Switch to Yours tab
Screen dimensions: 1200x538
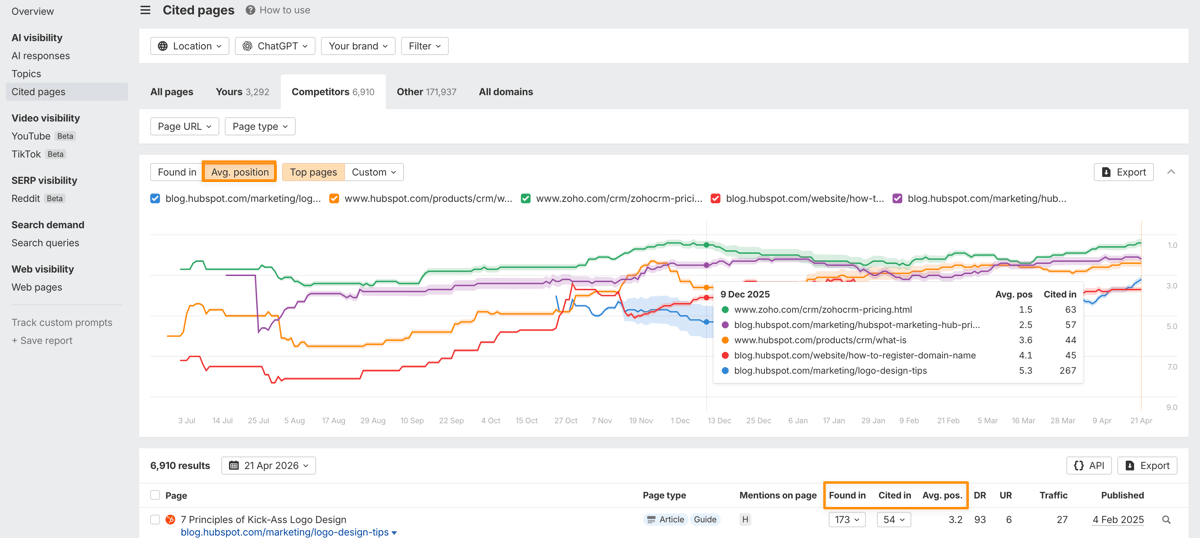(242, 92)
